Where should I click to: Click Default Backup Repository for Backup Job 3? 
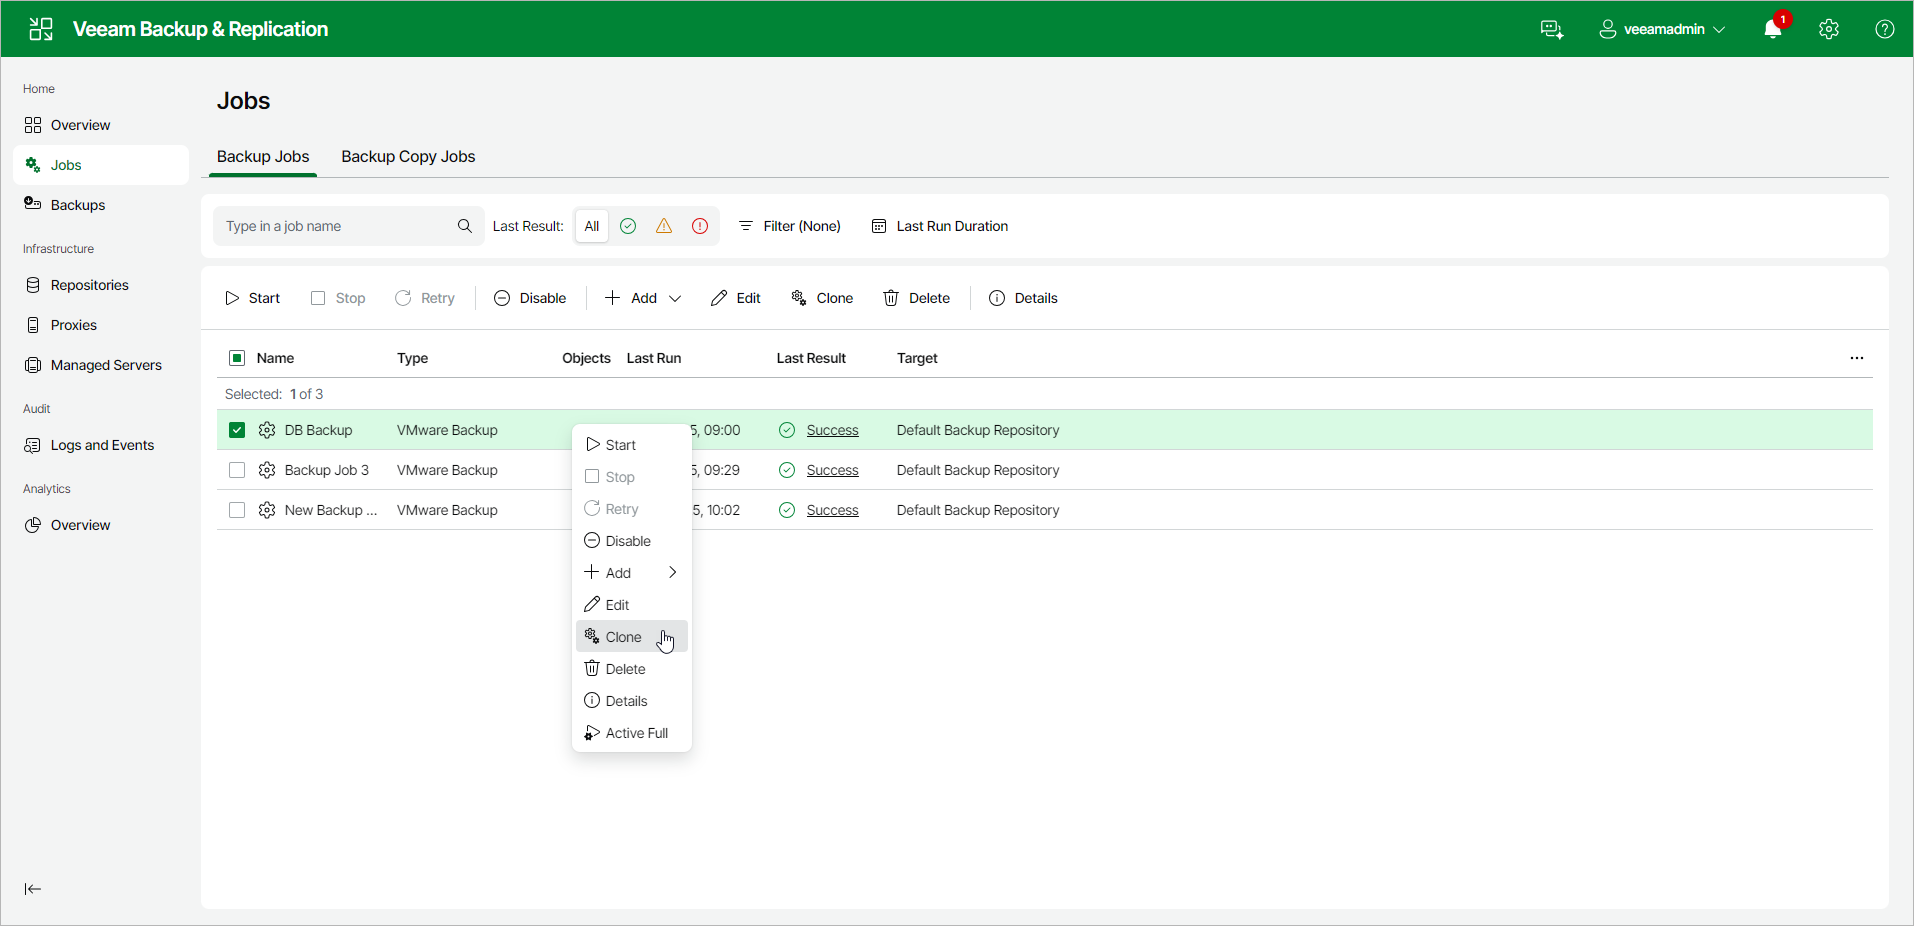tap(978, 470)
